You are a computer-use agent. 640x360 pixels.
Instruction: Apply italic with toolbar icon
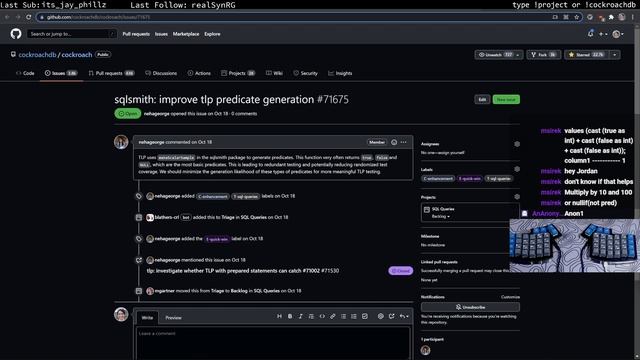[x=300, y=316]
